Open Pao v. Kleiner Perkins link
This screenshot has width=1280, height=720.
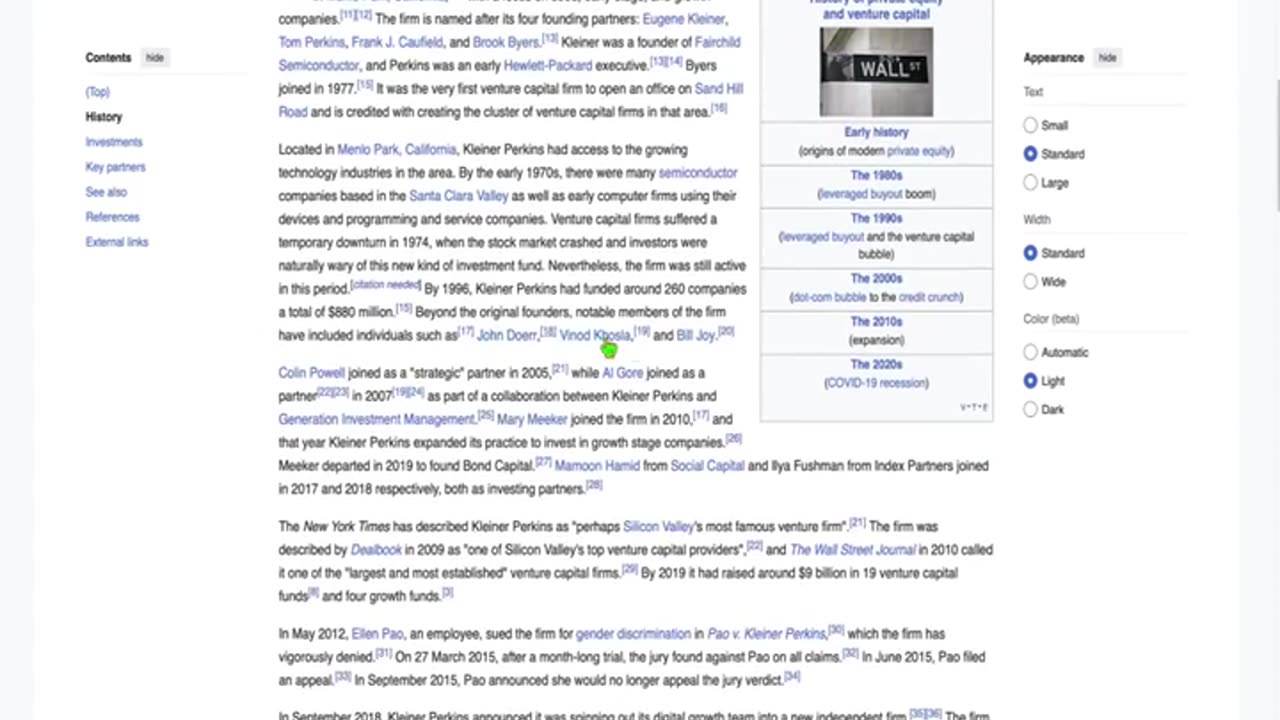click(x=766, y=634)
